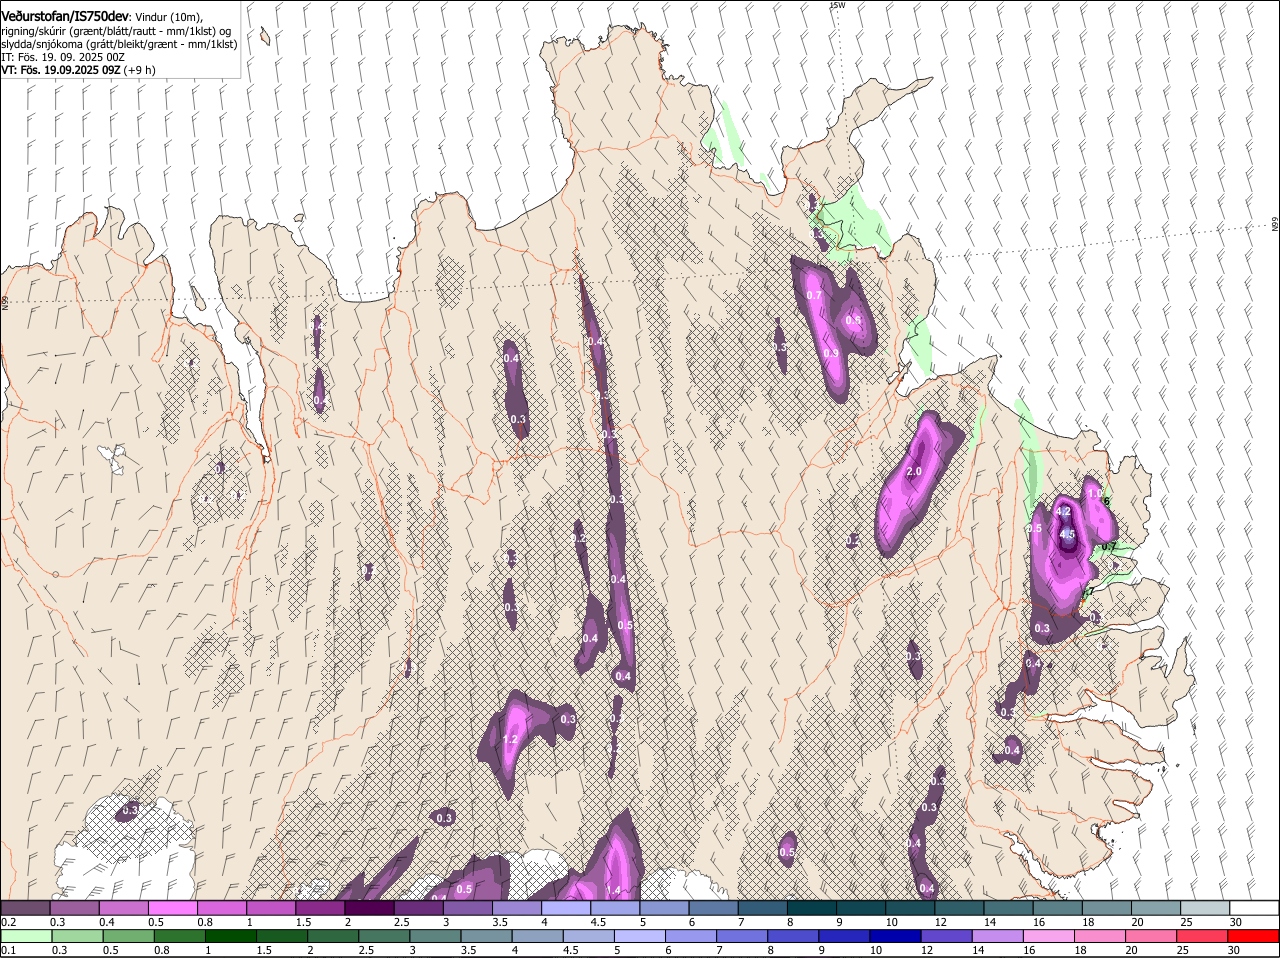
Task: Click the light green 0.3–0.5 swatch in bottom legend row
Action: point(77,936)
